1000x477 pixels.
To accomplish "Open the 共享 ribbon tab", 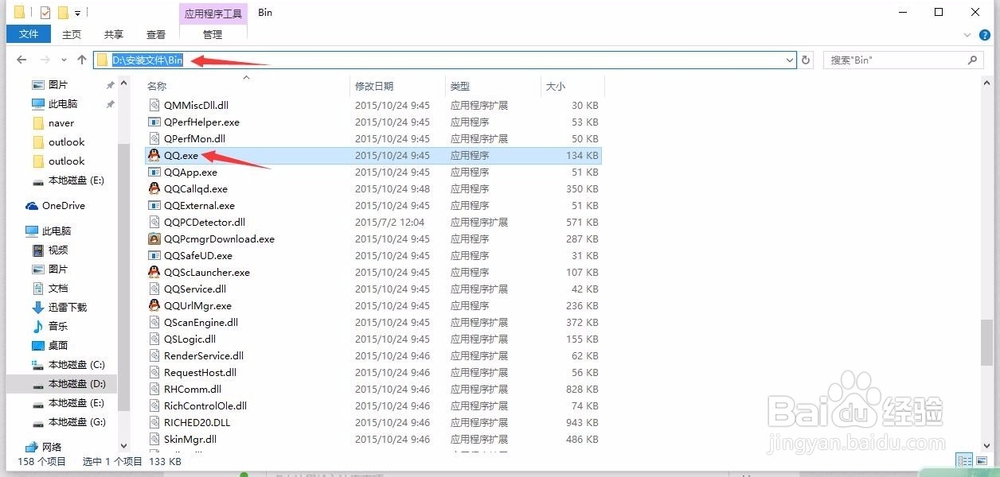I will [x=114, y=34].
